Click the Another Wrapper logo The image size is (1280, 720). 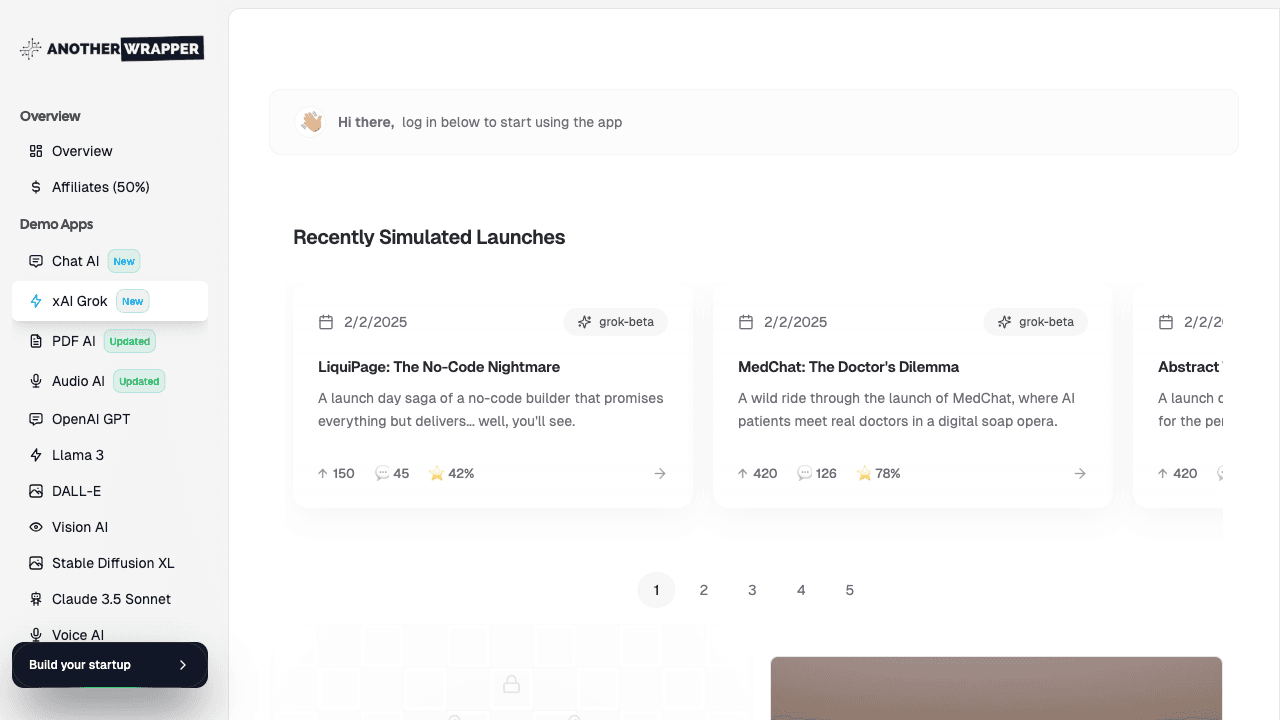(112, 48)
